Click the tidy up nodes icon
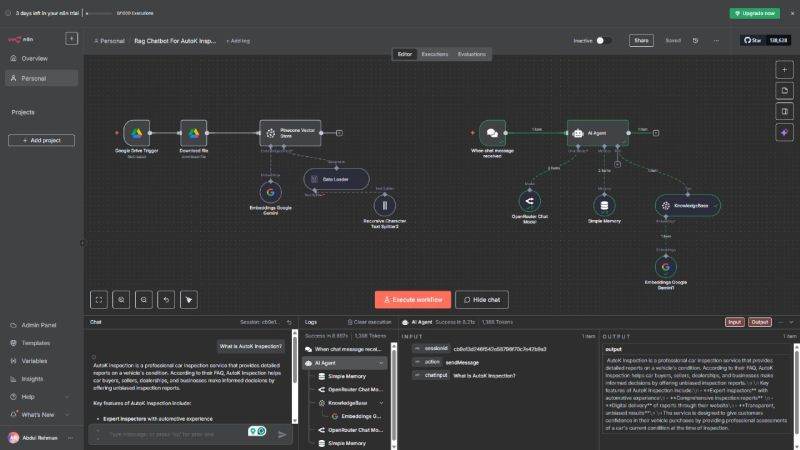The image size is (800, 450). [x=189, y=300]
